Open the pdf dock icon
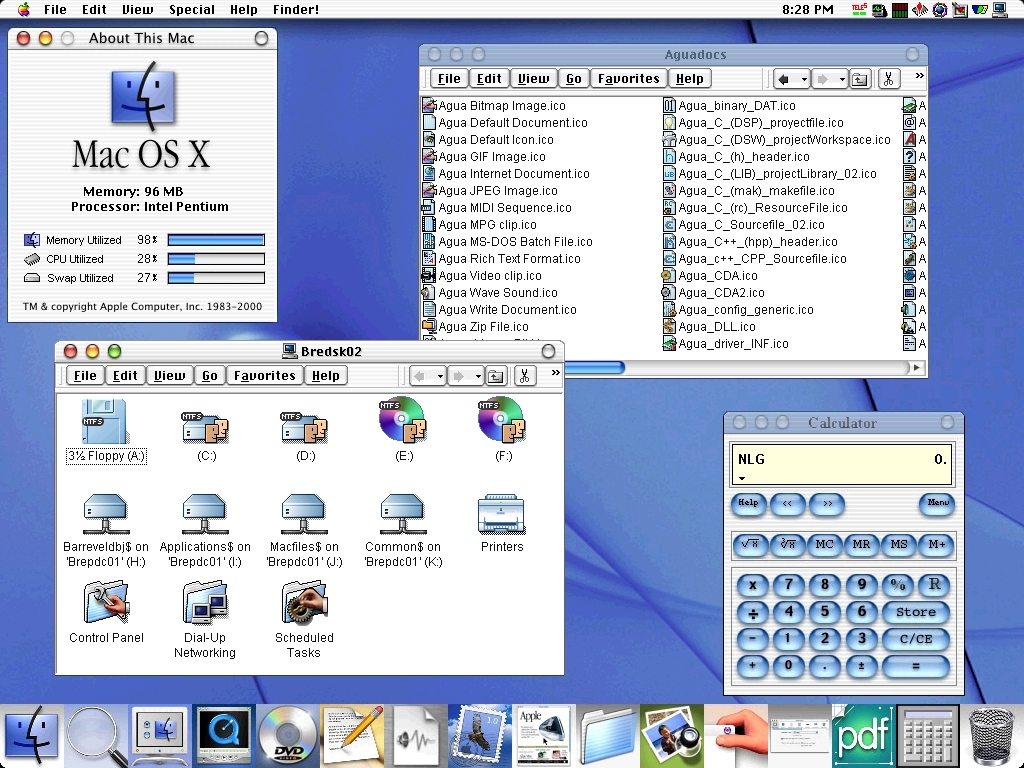Viewport: 1024px width, 768px height. 863,735
